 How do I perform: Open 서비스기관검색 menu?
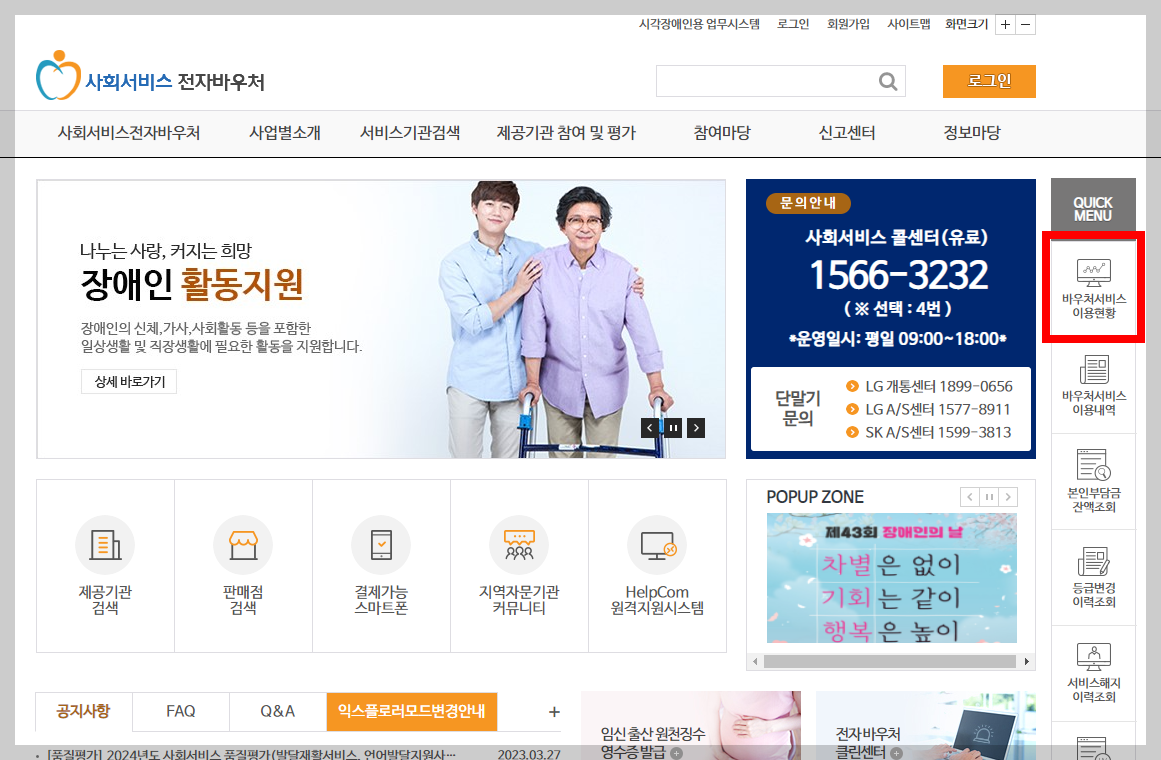pos(410,133)
